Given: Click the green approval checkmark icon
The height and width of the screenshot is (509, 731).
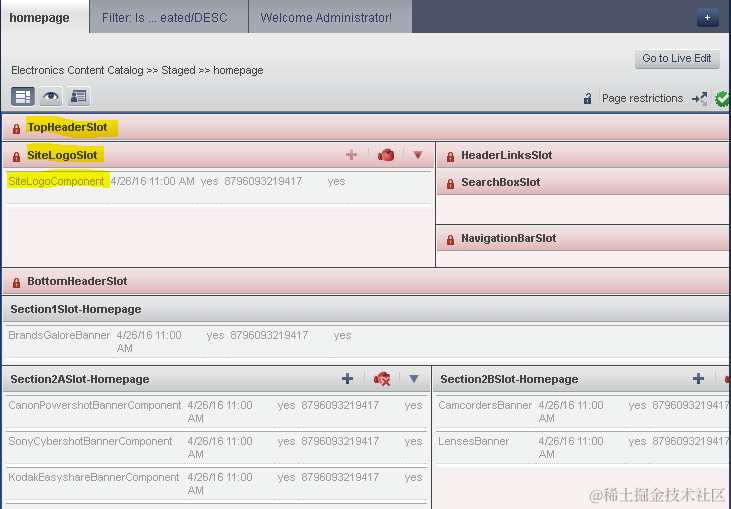Looking at the screenshot, I should point(722,98).
